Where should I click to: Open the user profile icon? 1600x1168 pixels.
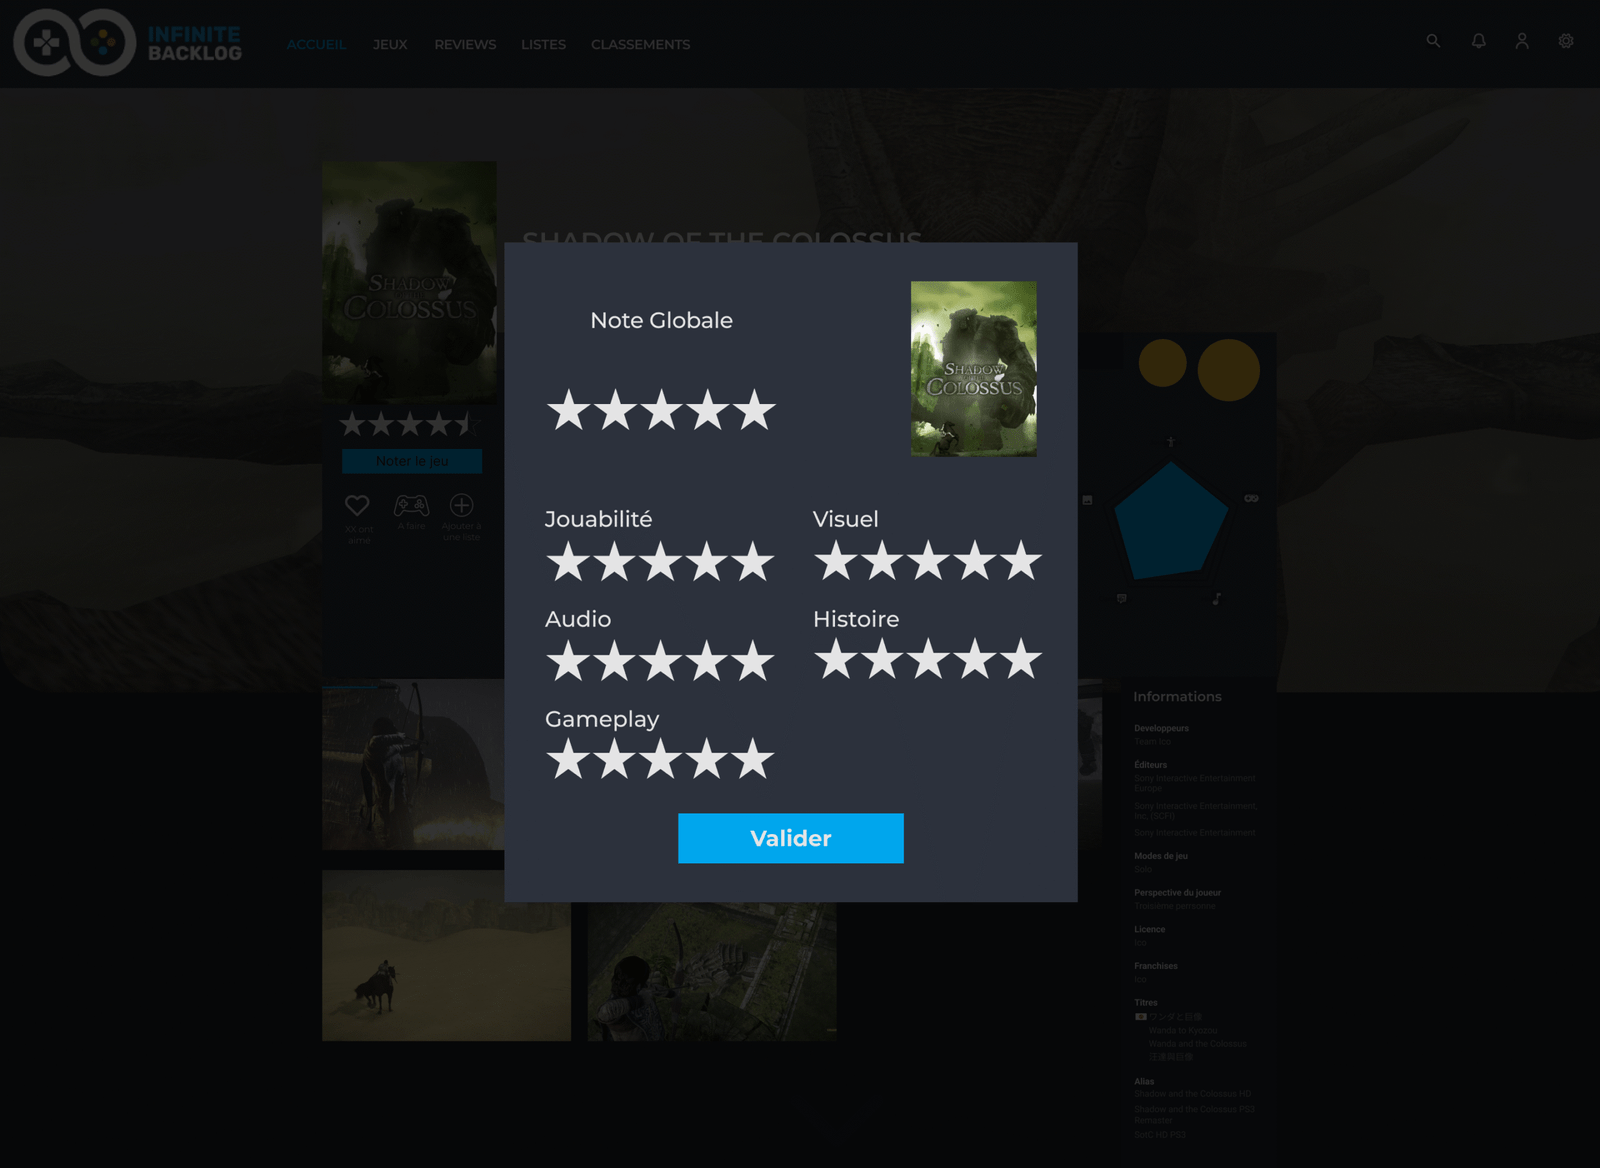(x=1522, y=41)
